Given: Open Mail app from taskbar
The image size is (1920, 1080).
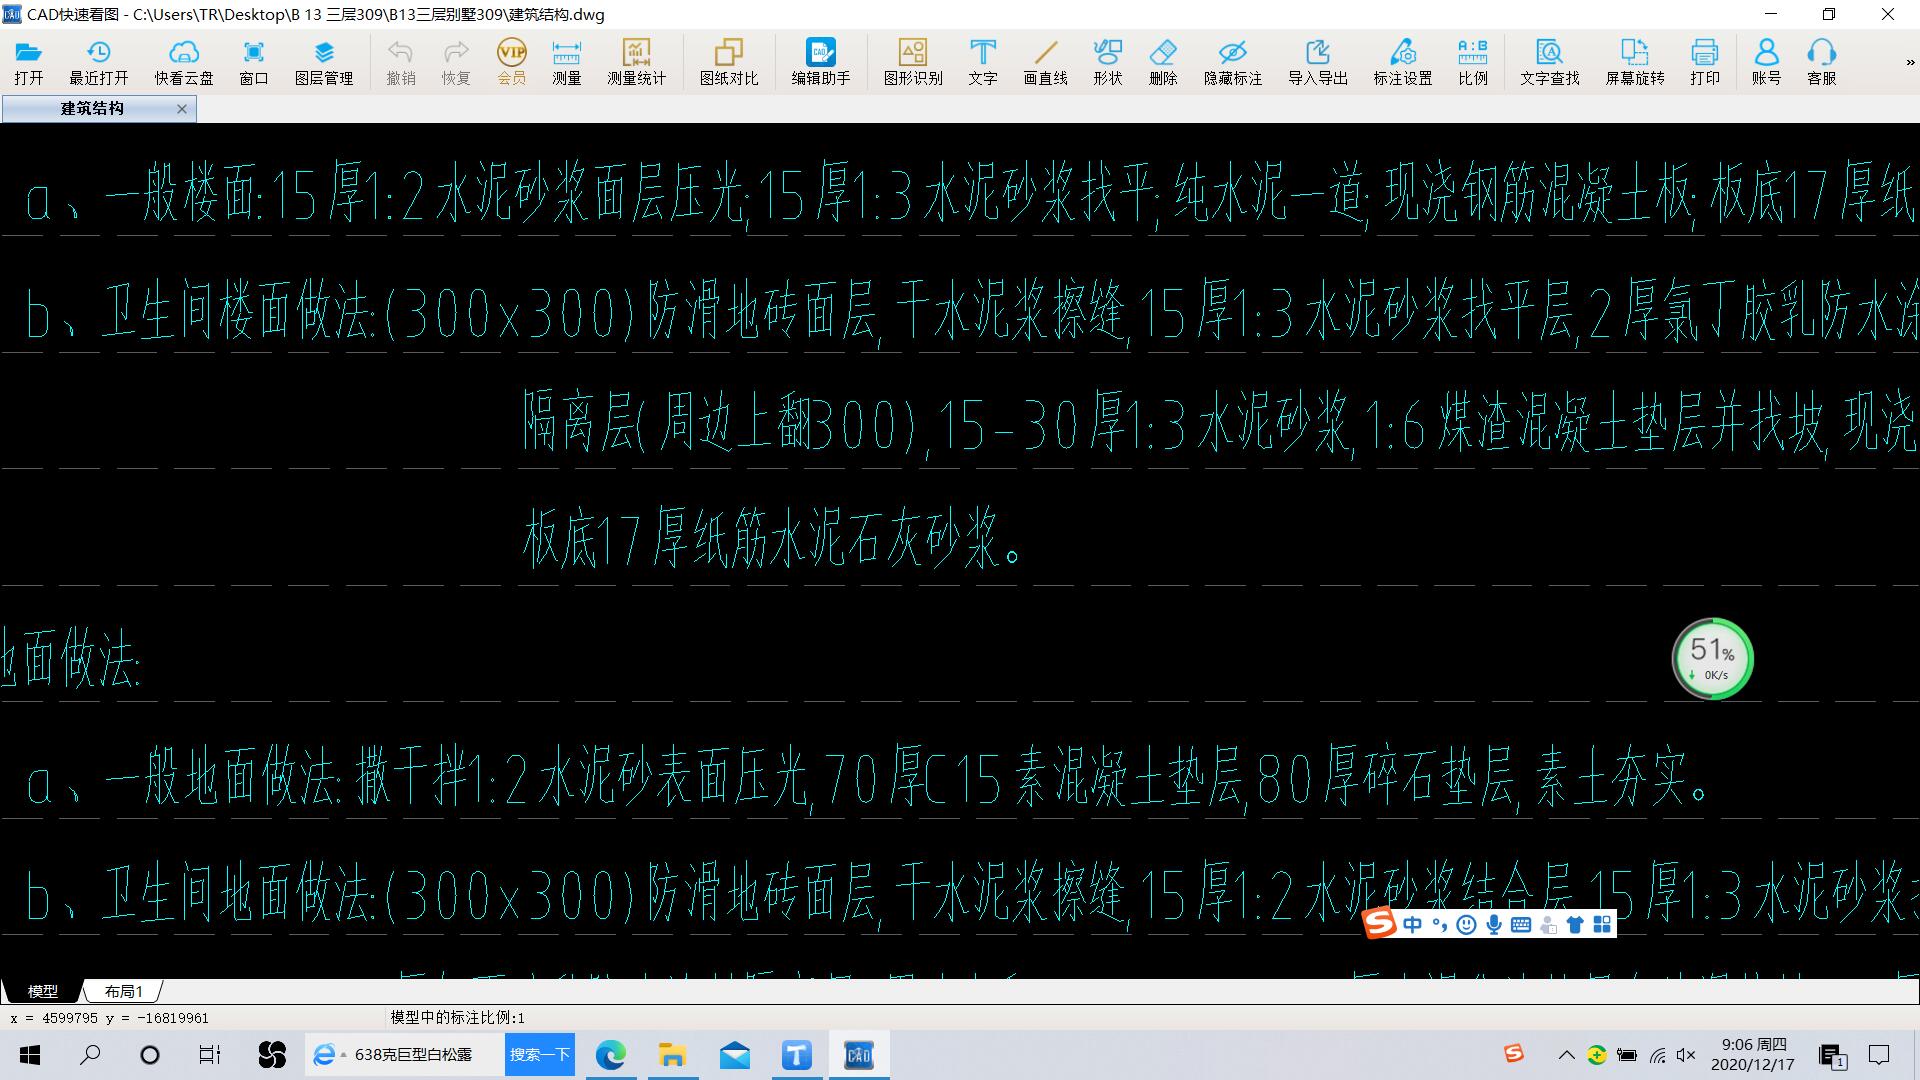Looking at the screenshot, I should pyautogui.click(x=735, y=1055).
